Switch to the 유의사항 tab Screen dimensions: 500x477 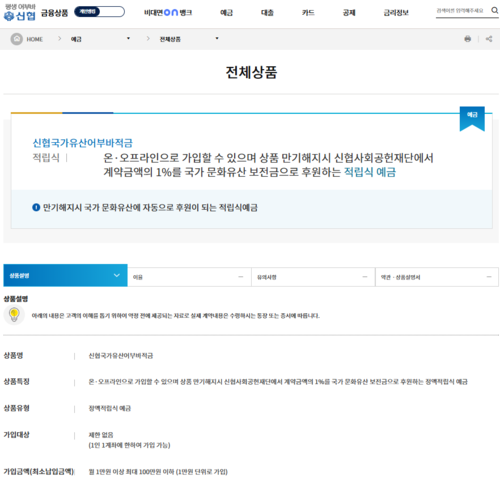pyautogui.click(x=313, y=277)
